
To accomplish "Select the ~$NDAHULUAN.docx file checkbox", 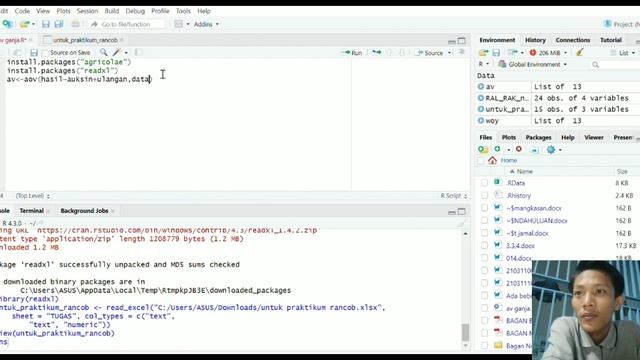I will click(484, 221).
